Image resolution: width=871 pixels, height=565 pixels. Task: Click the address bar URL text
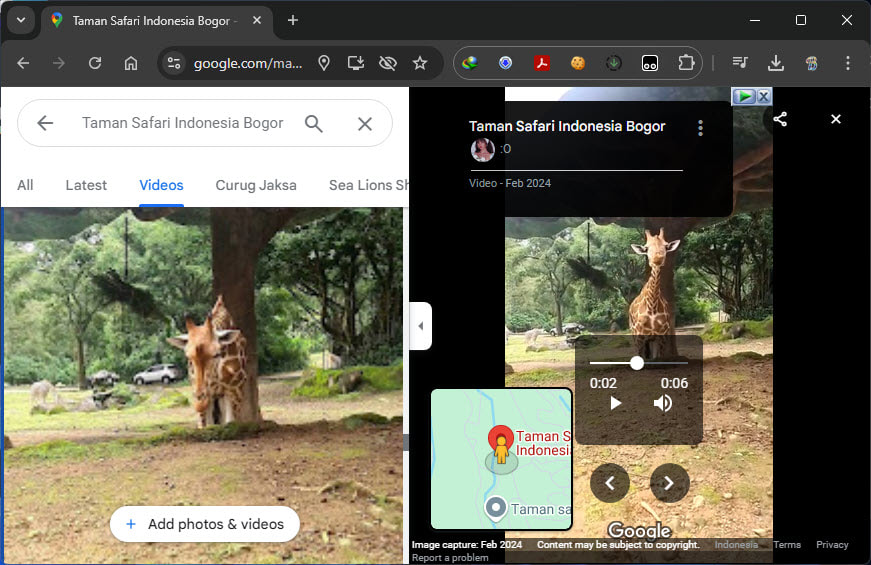(248, 63)
